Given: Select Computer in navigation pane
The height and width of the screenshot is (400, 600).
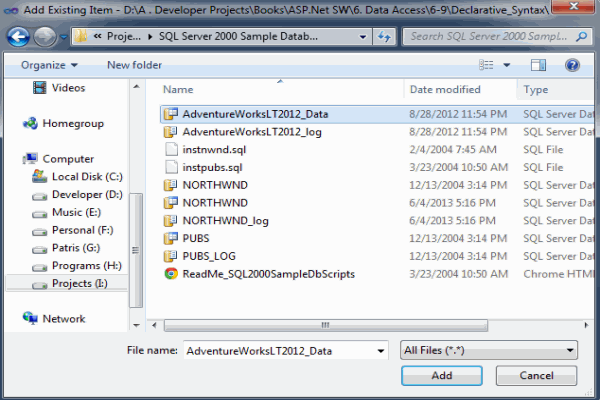Looking at the screenshot, I should pos(68,159).
